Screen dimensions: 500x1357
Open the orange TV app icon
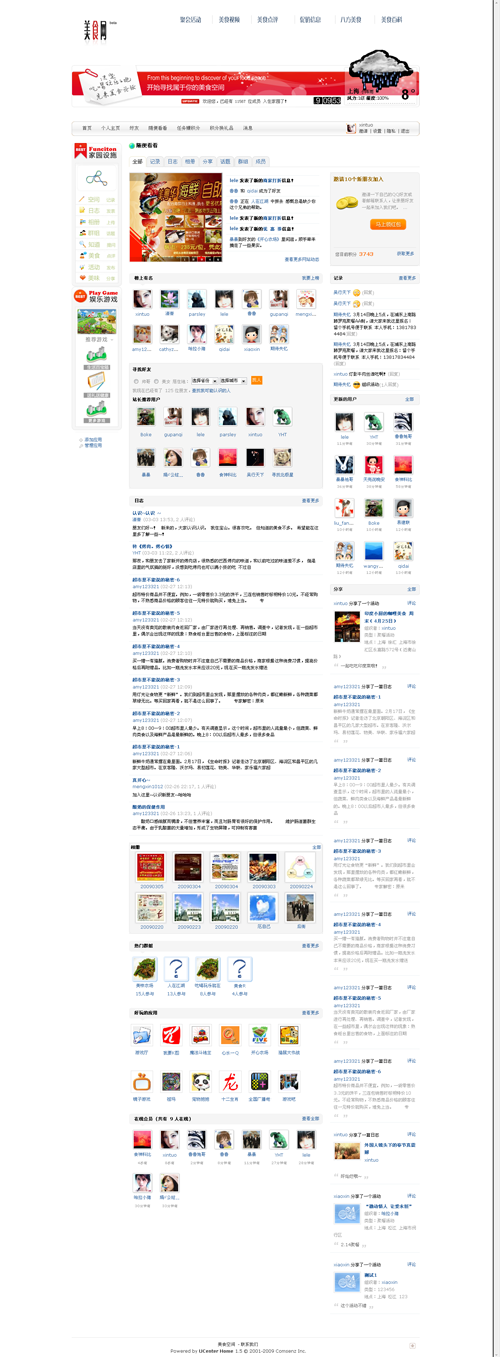143,1082
